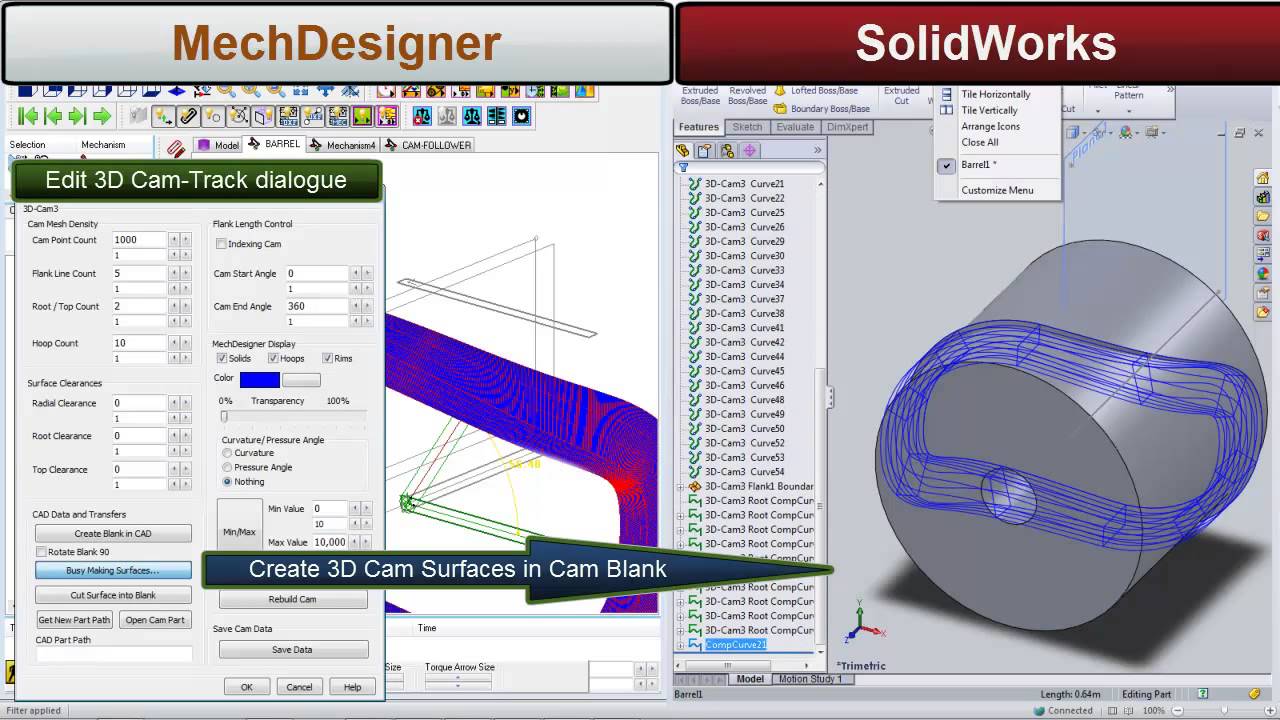
Task: Click the blue cam Color swatch
Action: 259,379
